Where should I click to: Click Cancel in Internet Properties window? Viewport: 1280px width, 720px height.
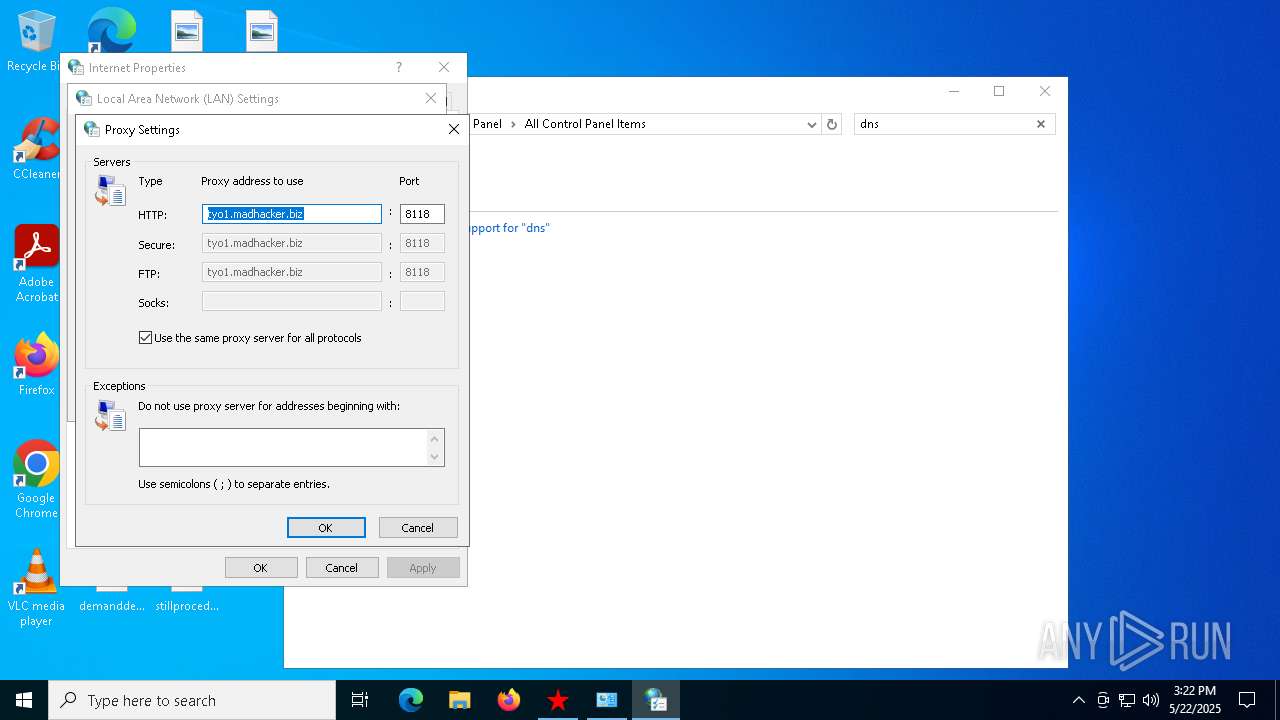341,567
